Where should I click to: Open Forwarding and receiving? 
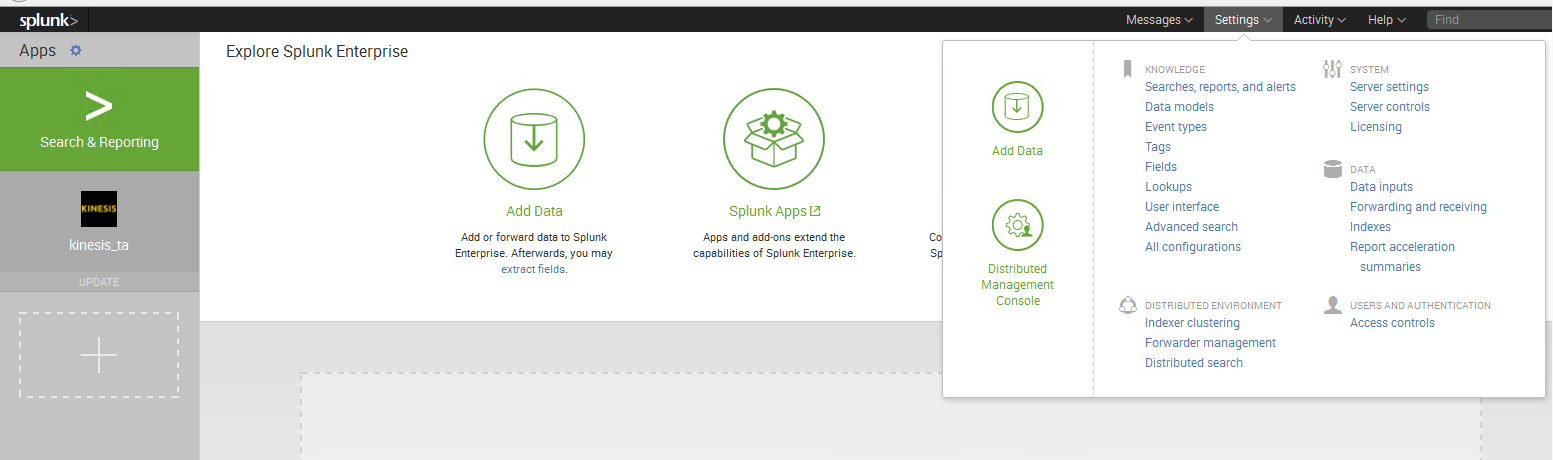1418,207
